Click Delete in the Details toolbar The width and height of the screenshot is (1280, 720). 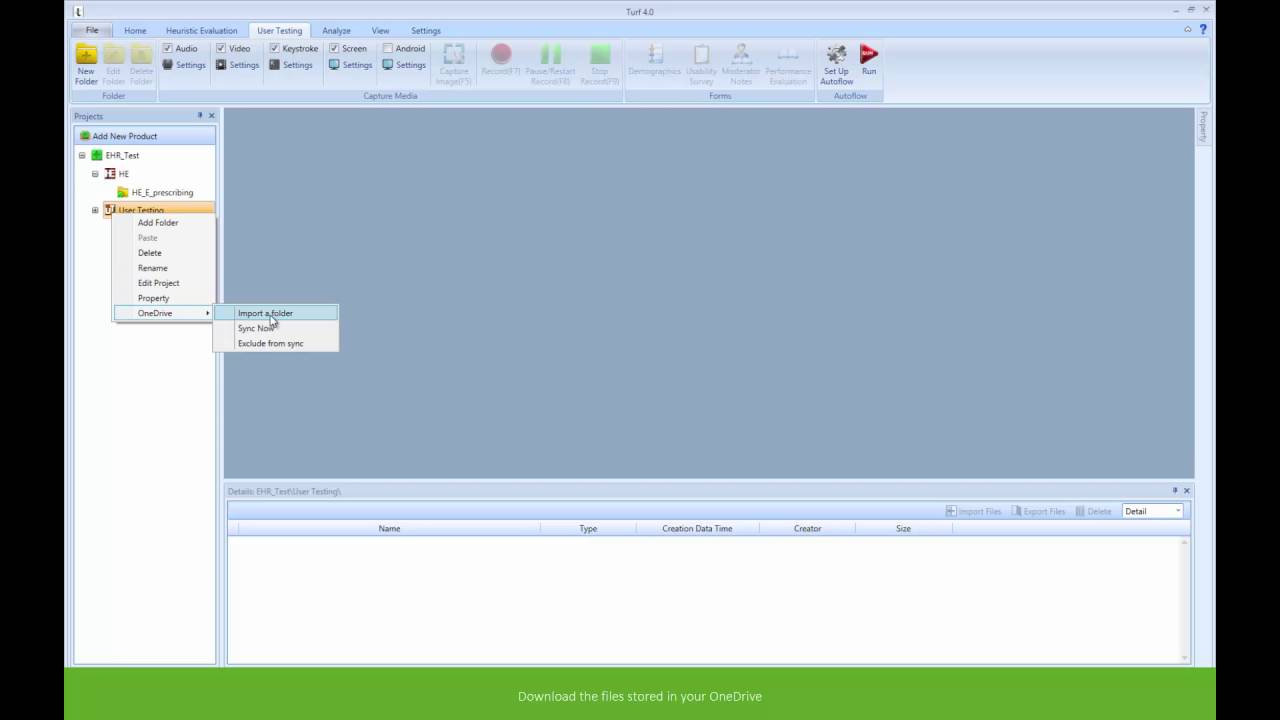click(x=1093, y=511)
